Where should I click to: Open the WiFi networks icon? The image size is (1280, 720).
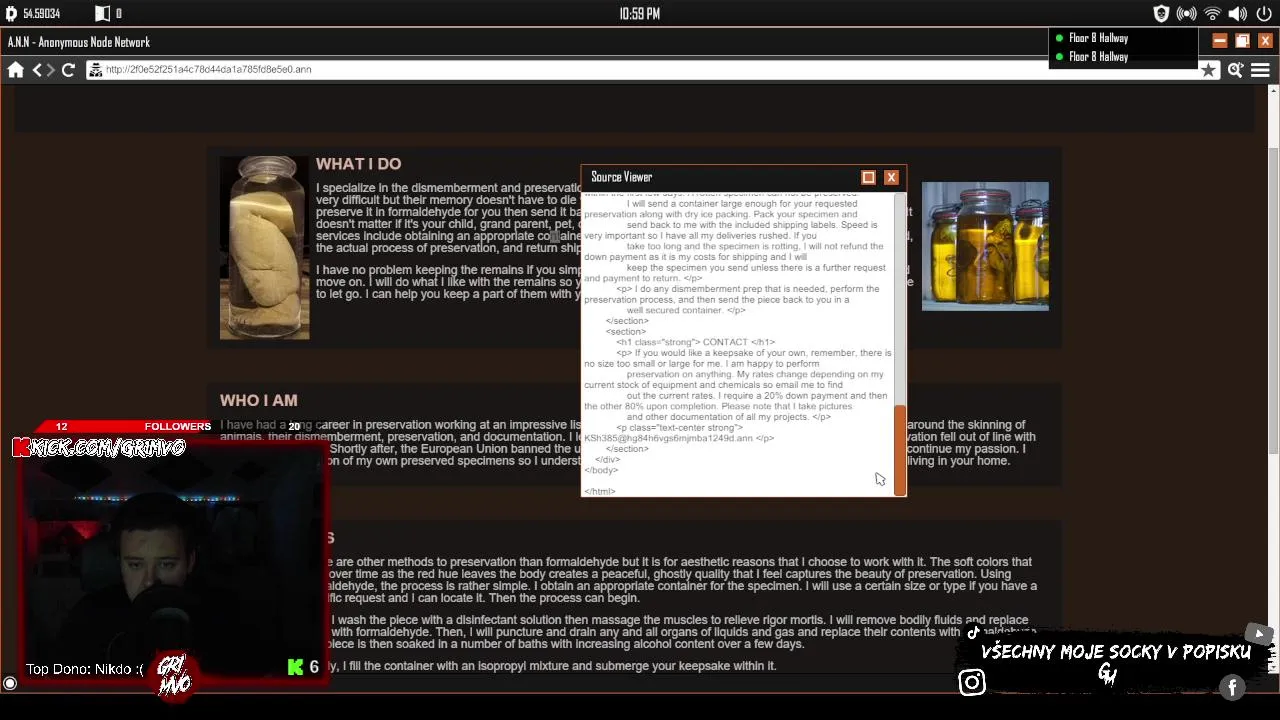pos(1212,14)
